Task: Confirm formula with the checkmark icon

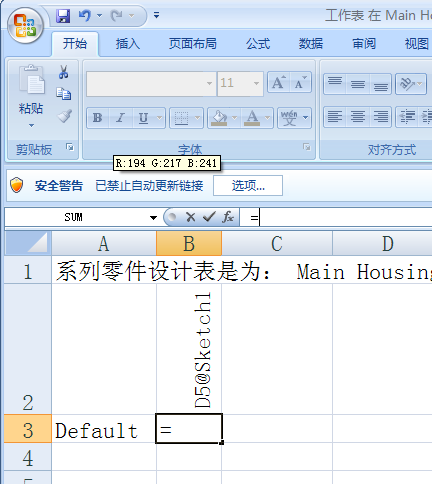Action: [x=209, y=217]
